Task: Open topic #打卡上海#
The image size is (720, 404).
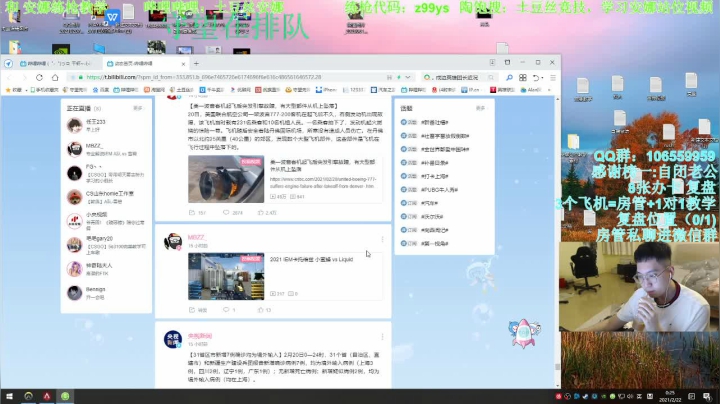Action: (434, 176)
